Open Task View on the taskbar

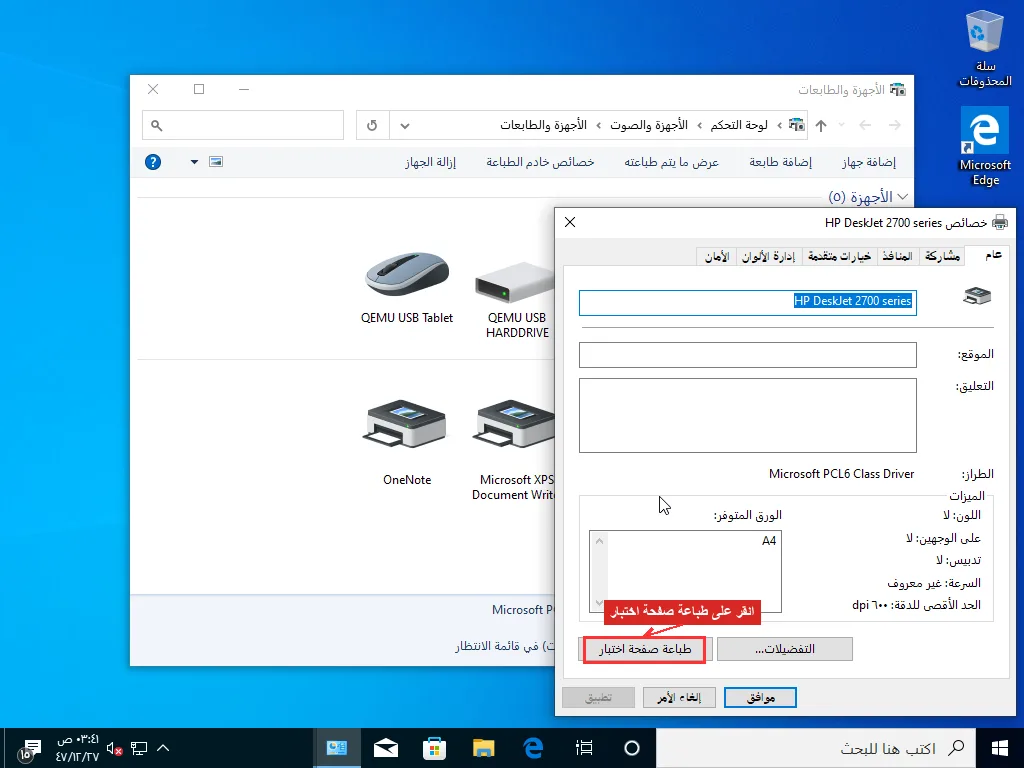pos(584,748)
